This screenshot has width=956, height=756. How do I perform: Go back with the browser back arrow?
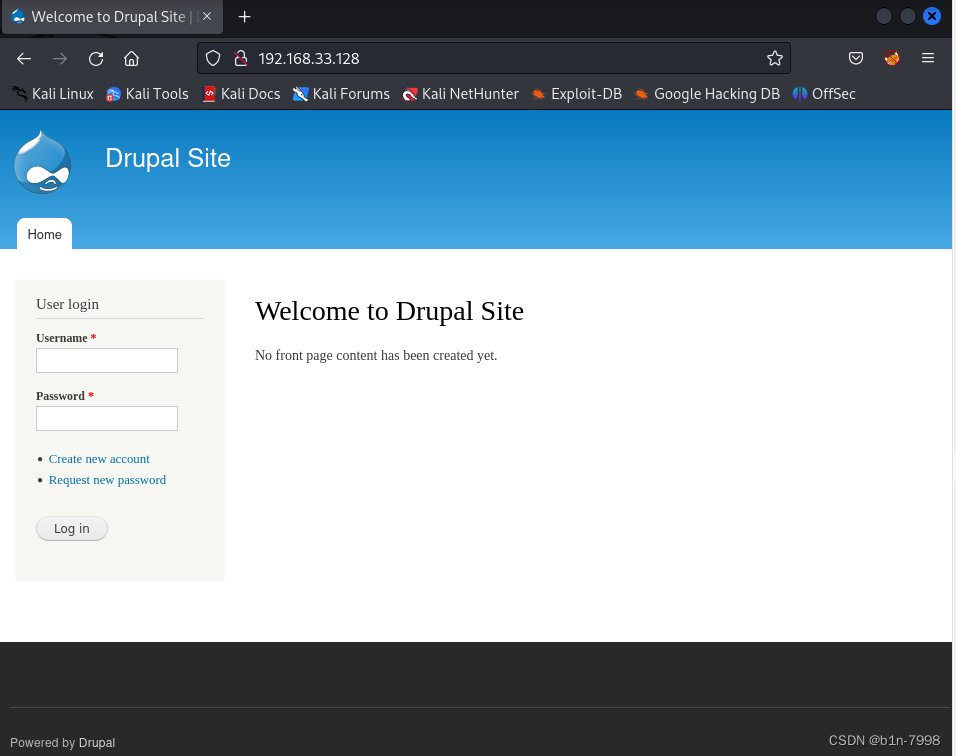(24, 59)
